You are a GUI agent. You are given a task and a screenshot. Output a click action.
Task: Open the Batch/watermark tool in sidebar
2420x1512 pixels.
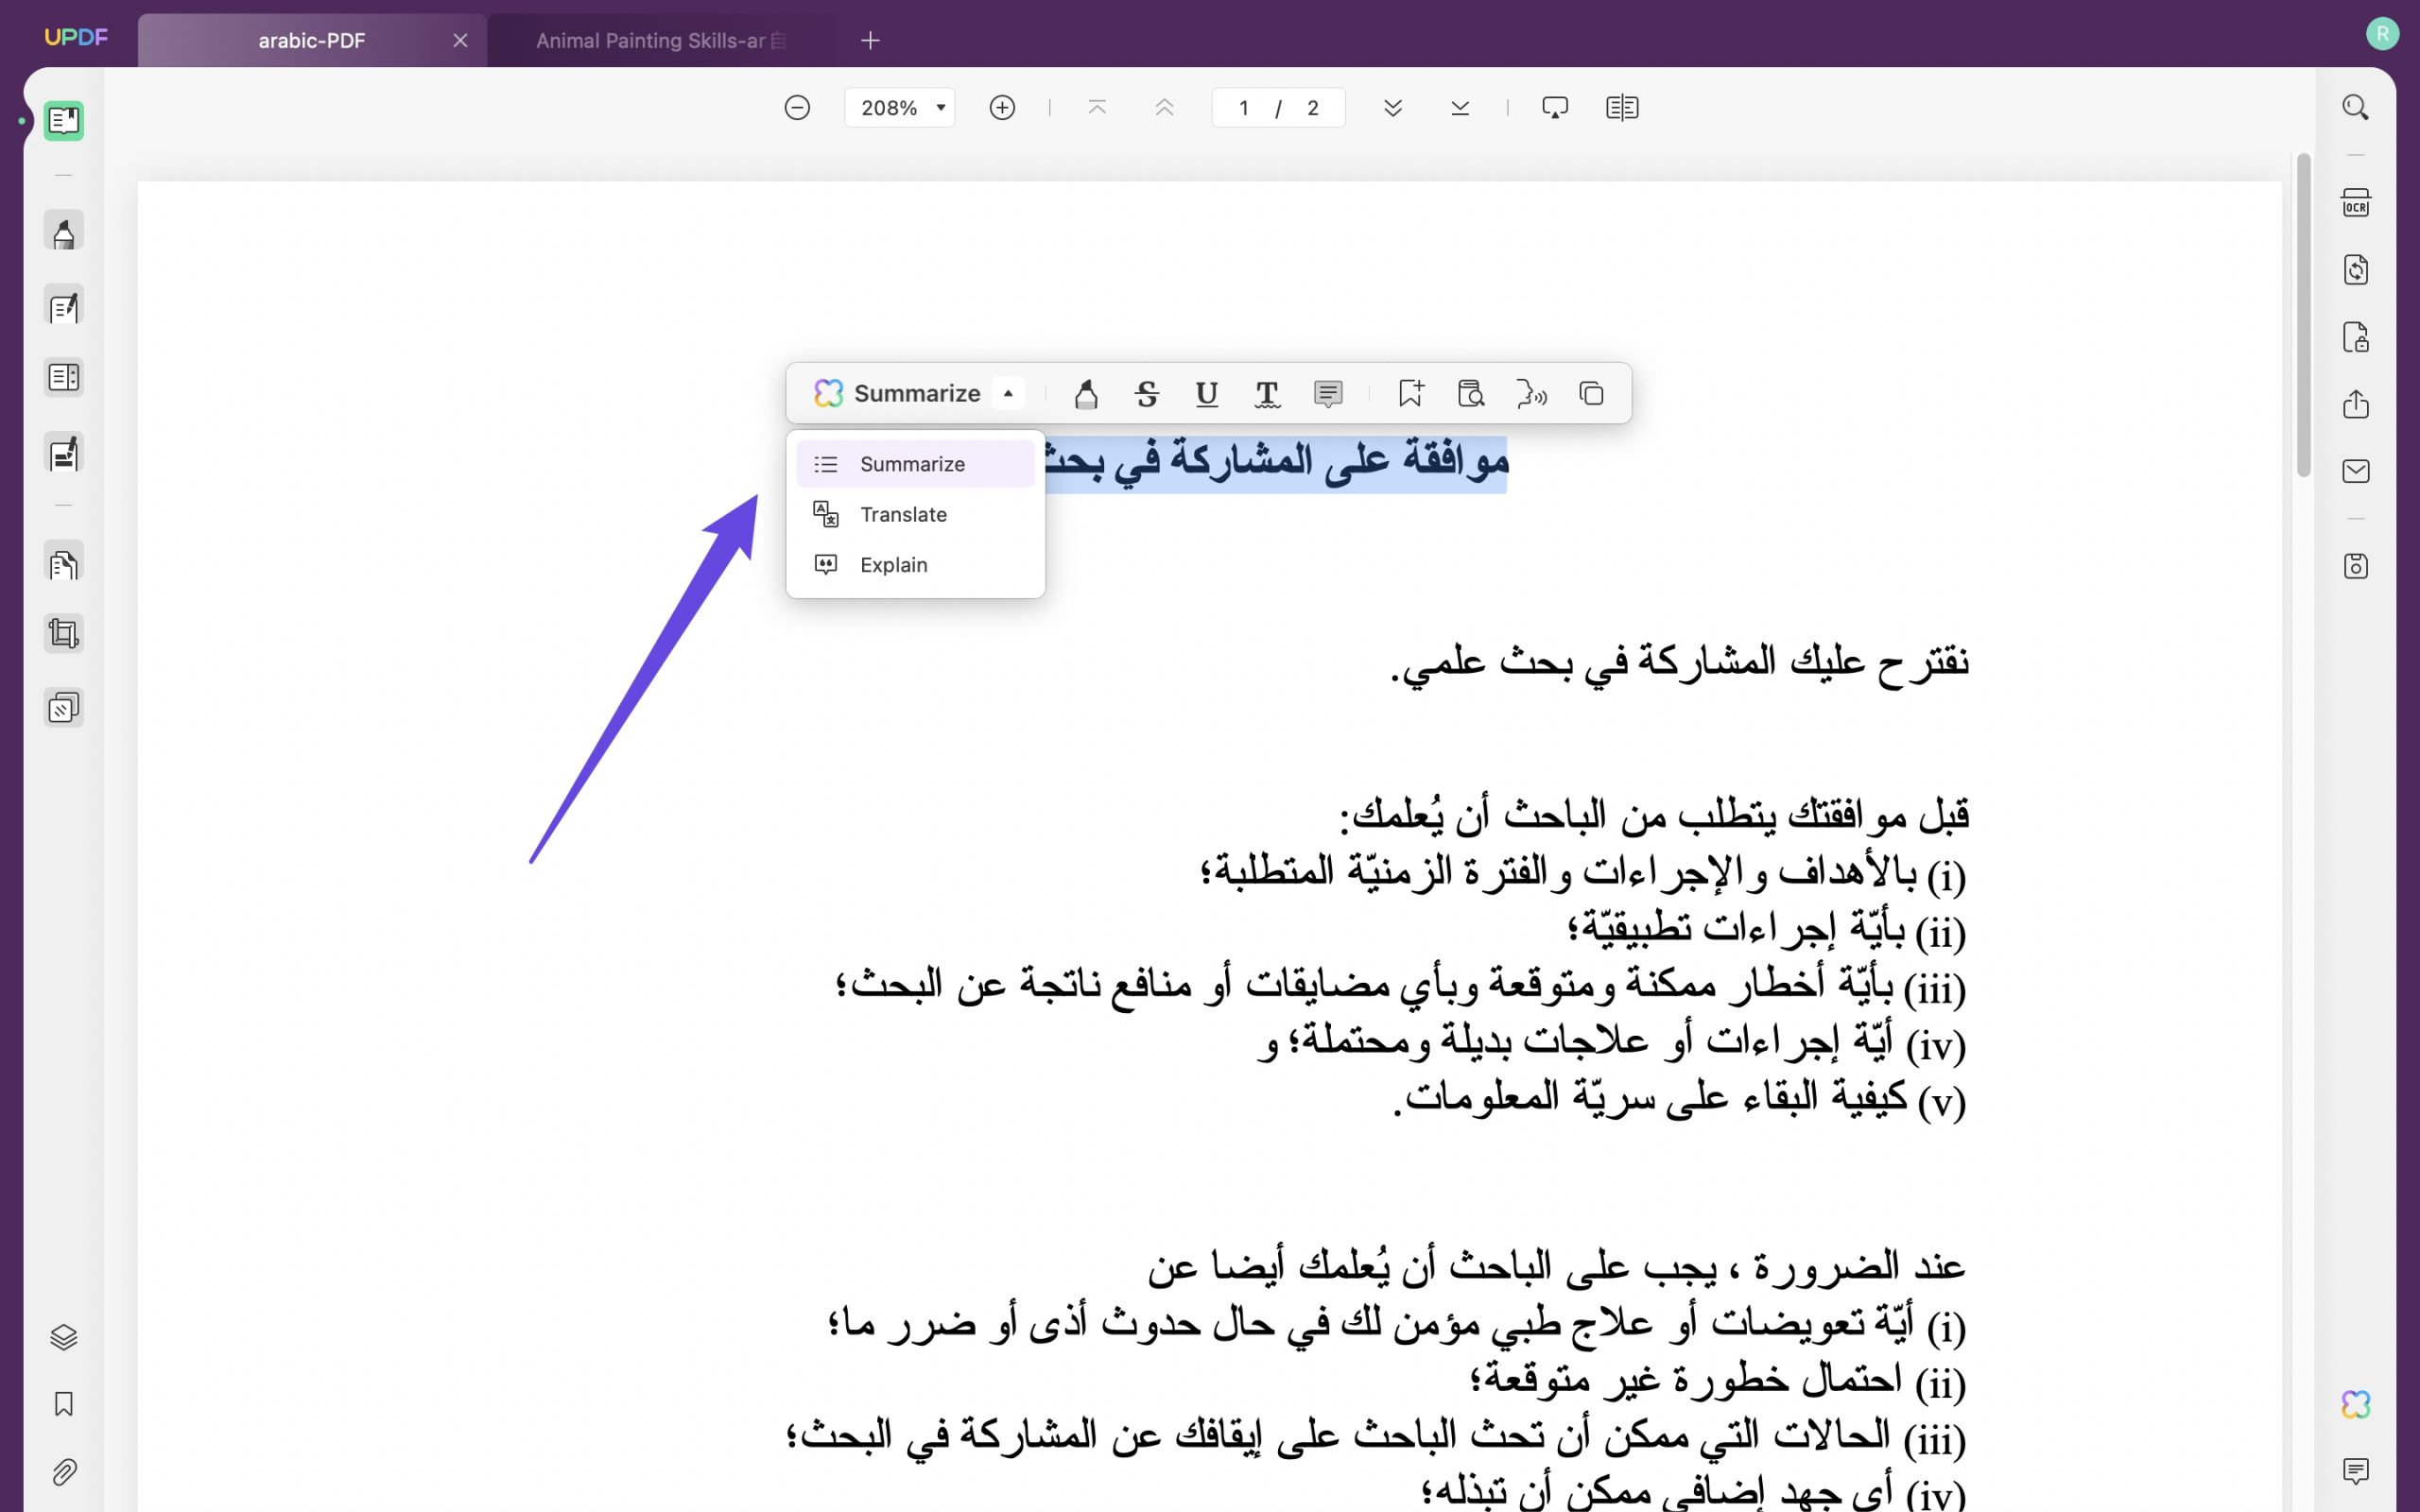[x=64, y=708]
